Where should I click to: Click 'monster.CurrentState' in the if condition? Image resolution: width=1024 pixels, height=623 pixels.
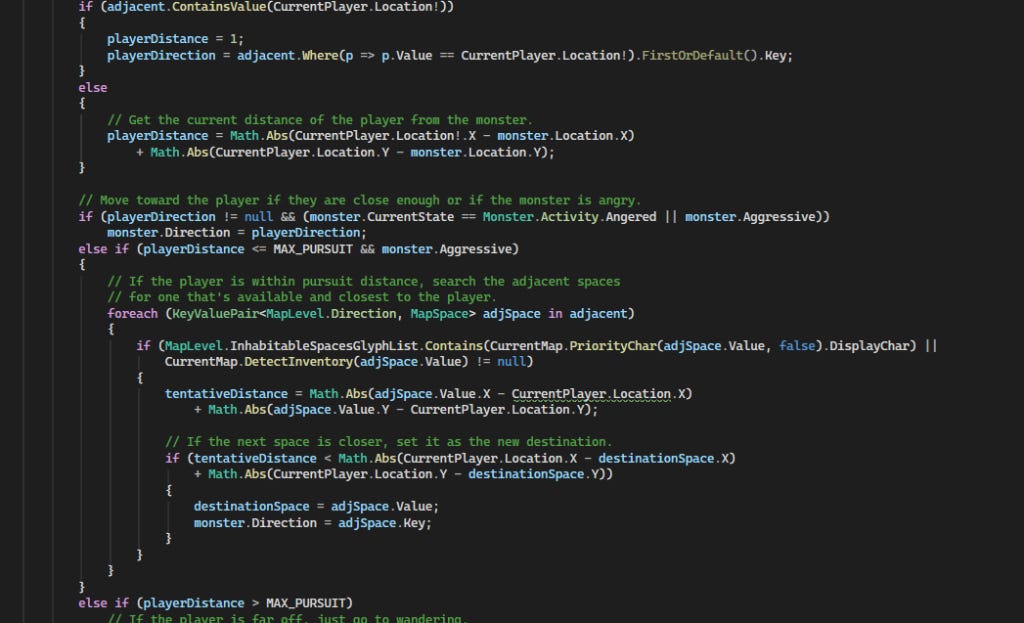[382, 217]
